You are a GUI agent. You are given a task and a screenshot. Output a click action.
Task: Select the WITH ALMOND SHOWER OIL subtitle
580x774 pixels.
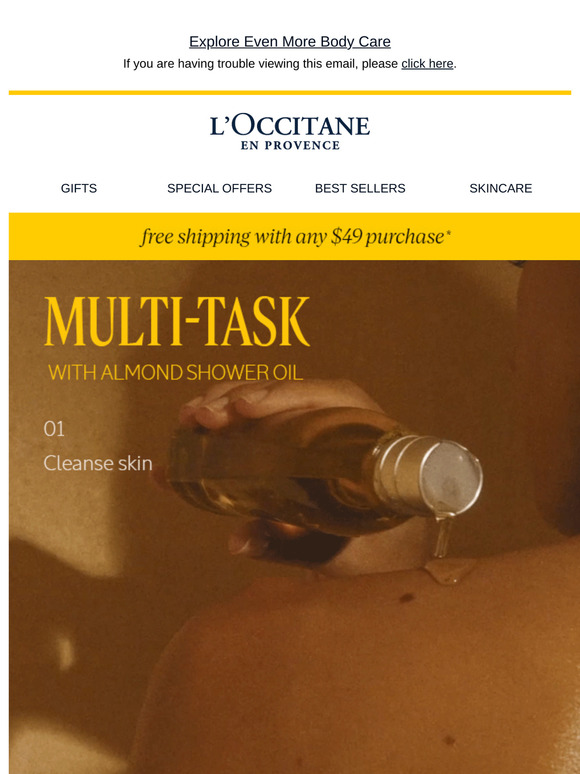[x=175, y=373]
